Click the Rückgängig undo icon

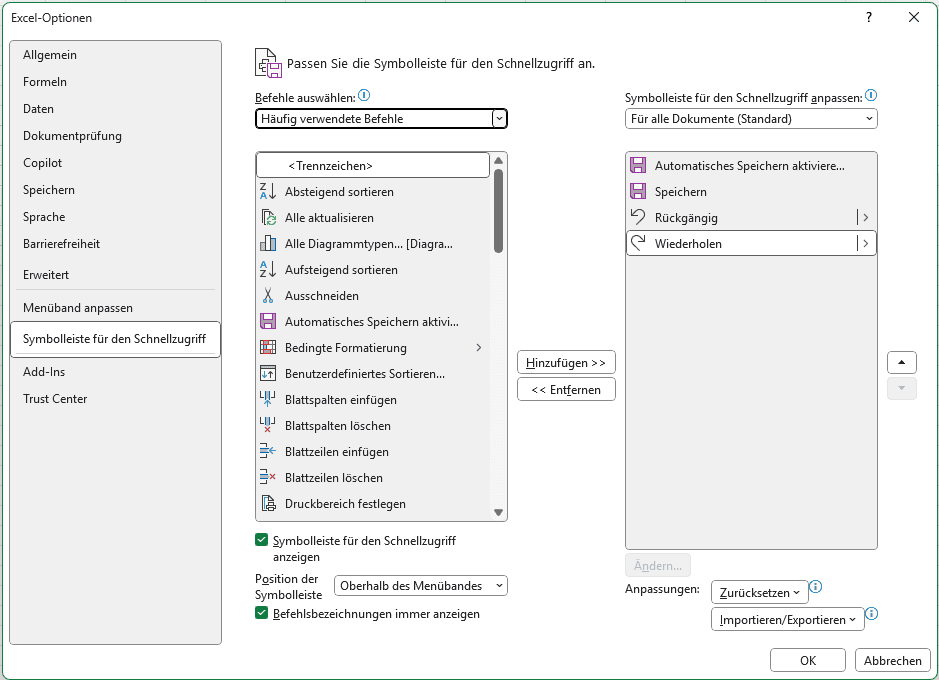click(x=638, y=217)
